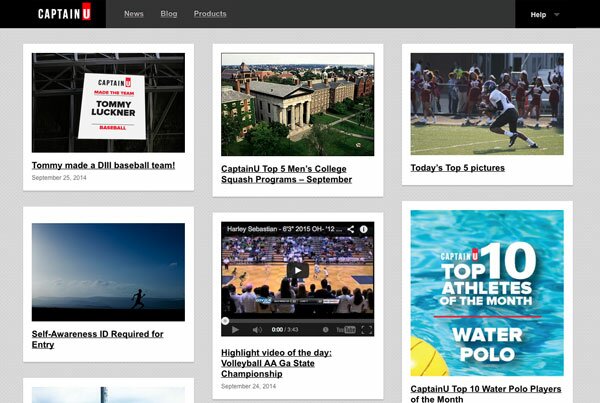Open the Products menu item

pyautogui.click(x=210, y=14)
